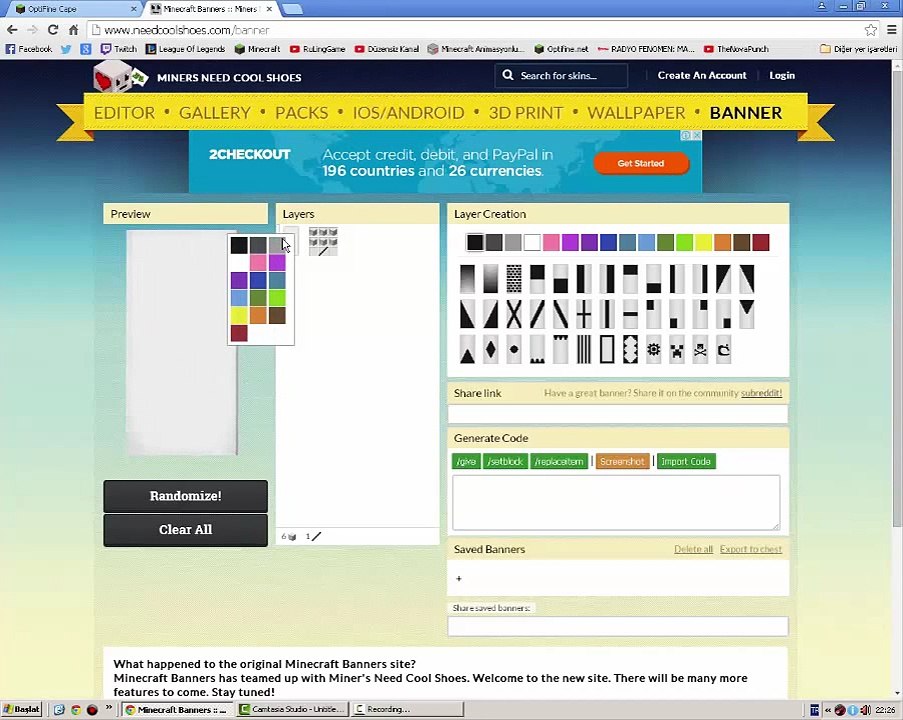Pick lime green in the popup palette
Image resolution: width=903 pixels, height=720 pixels.
[277, 298]
